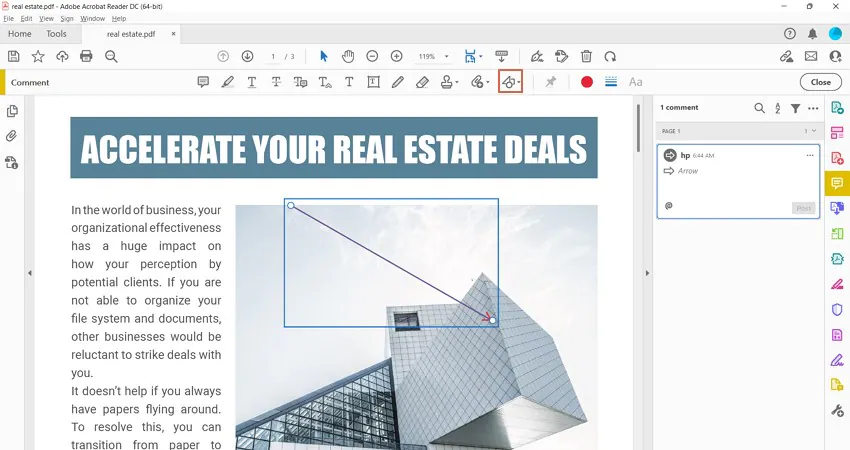Select the Replace text tool

[300, 82]
